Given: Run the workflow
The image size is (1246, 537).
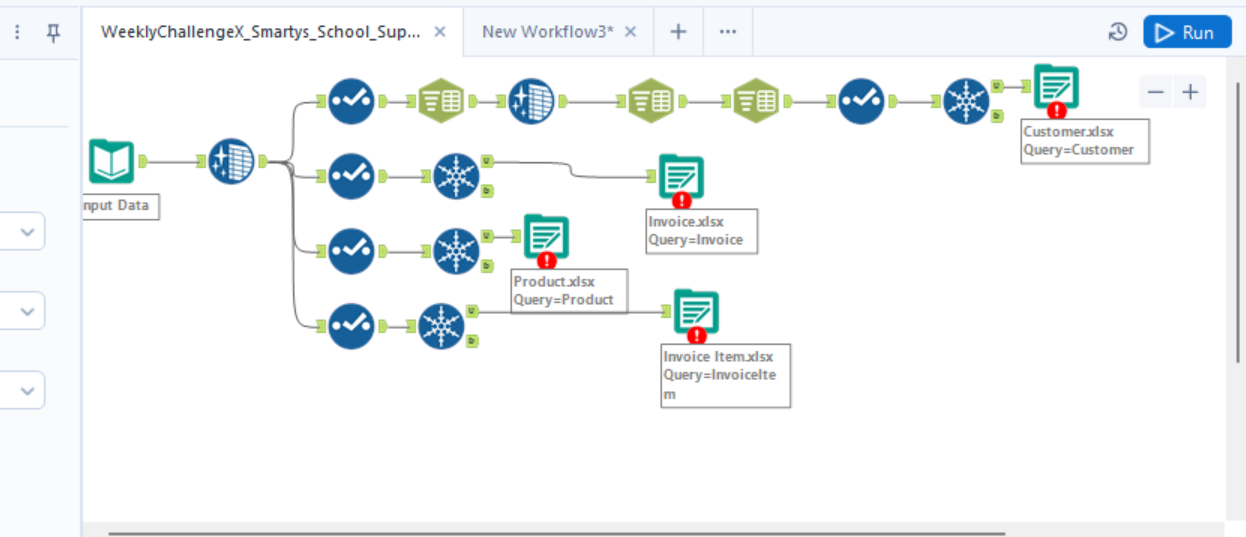Looking at the screenshot, I should click(1187, 32).
